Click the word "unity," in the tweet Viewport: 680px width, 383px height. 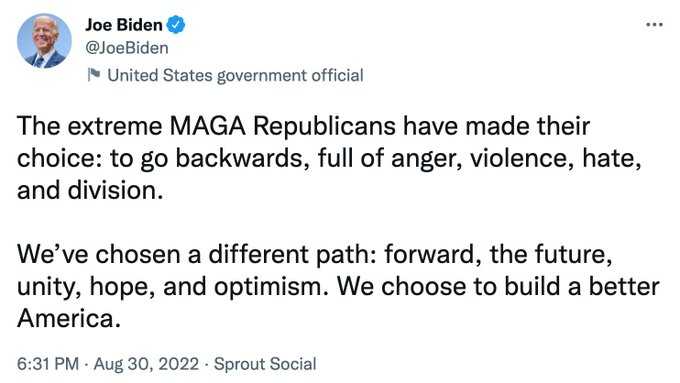pos(49,287)
